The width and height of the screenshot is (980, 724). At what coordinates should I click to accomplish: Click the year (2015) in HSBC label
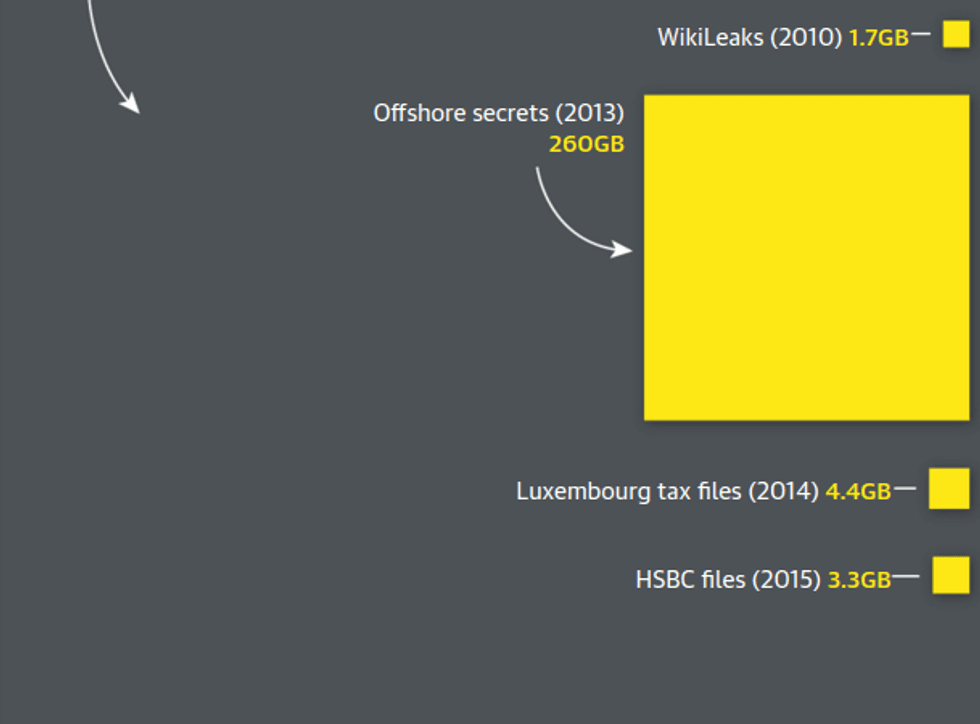786,580
